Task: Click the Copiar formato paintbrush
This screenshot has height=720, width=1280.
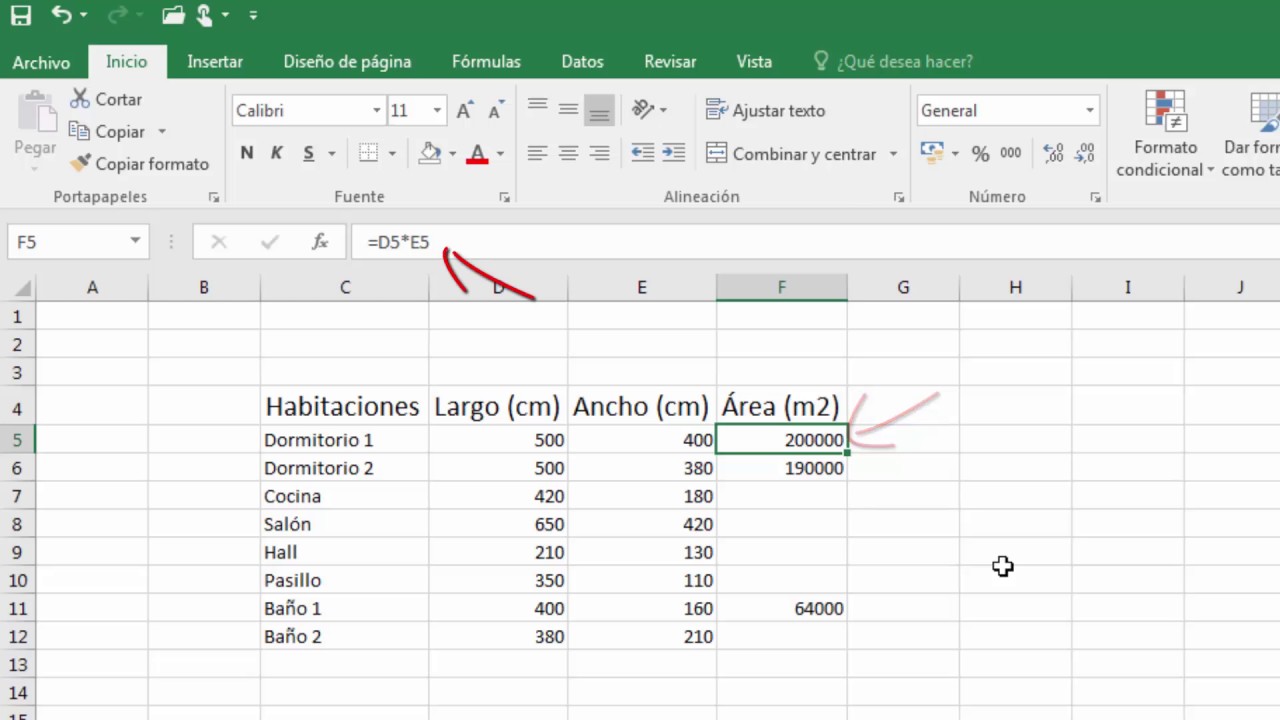Action: 80,163
